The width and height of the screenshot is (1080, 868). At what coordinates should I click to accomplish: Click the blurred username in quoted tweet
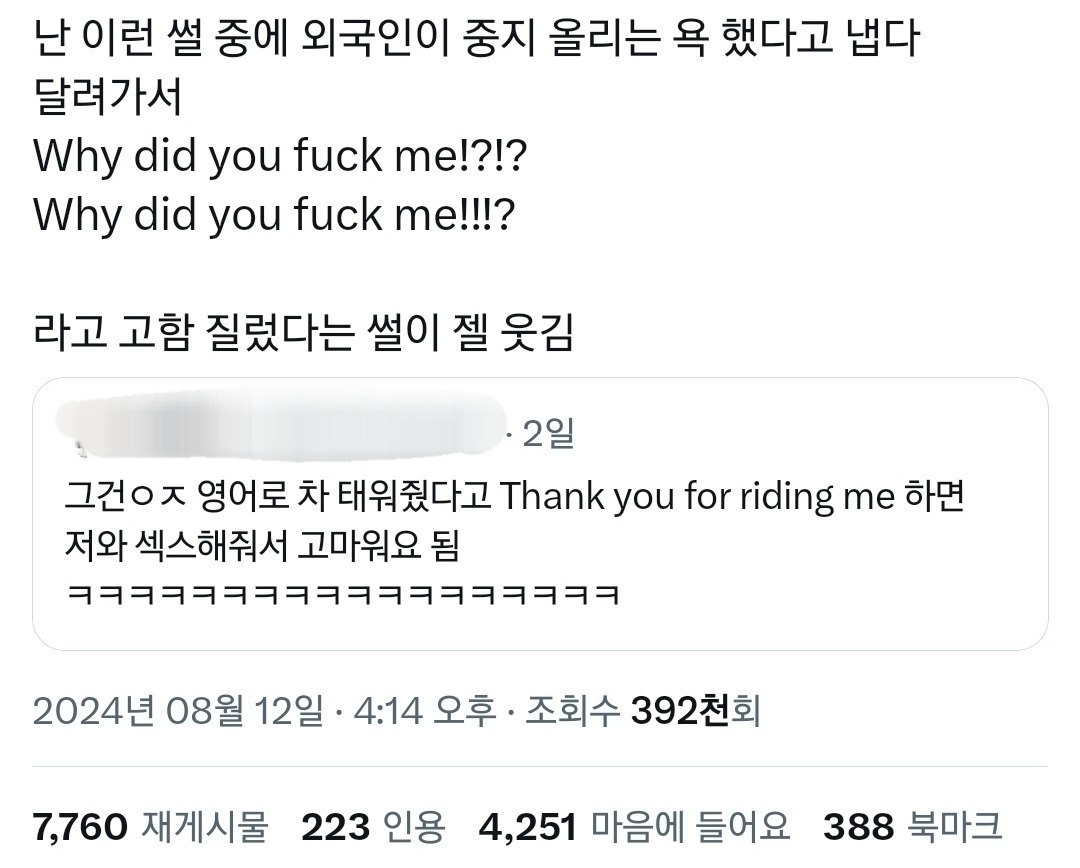280,432
